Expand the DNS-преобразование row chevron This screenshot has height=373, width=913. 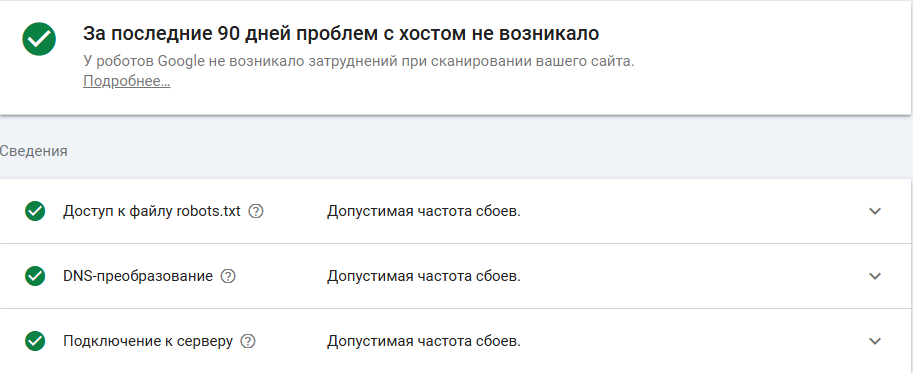coord(875,276)
